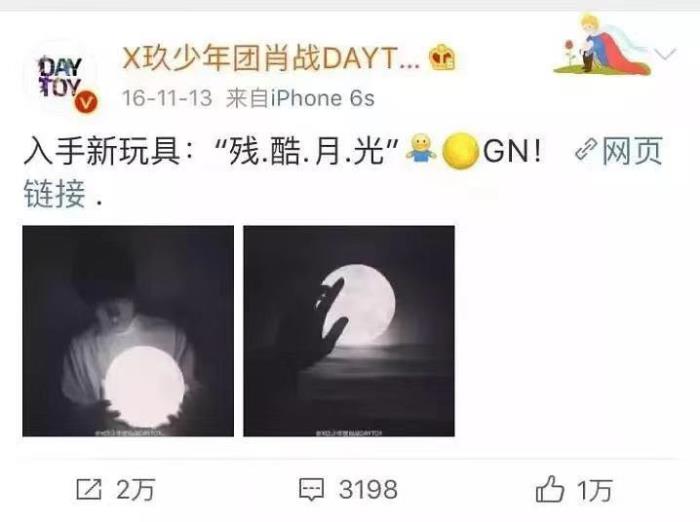Toggle like with thumbs-up icon
Screen dimensions: 700x522
click(x=550, y=489)
